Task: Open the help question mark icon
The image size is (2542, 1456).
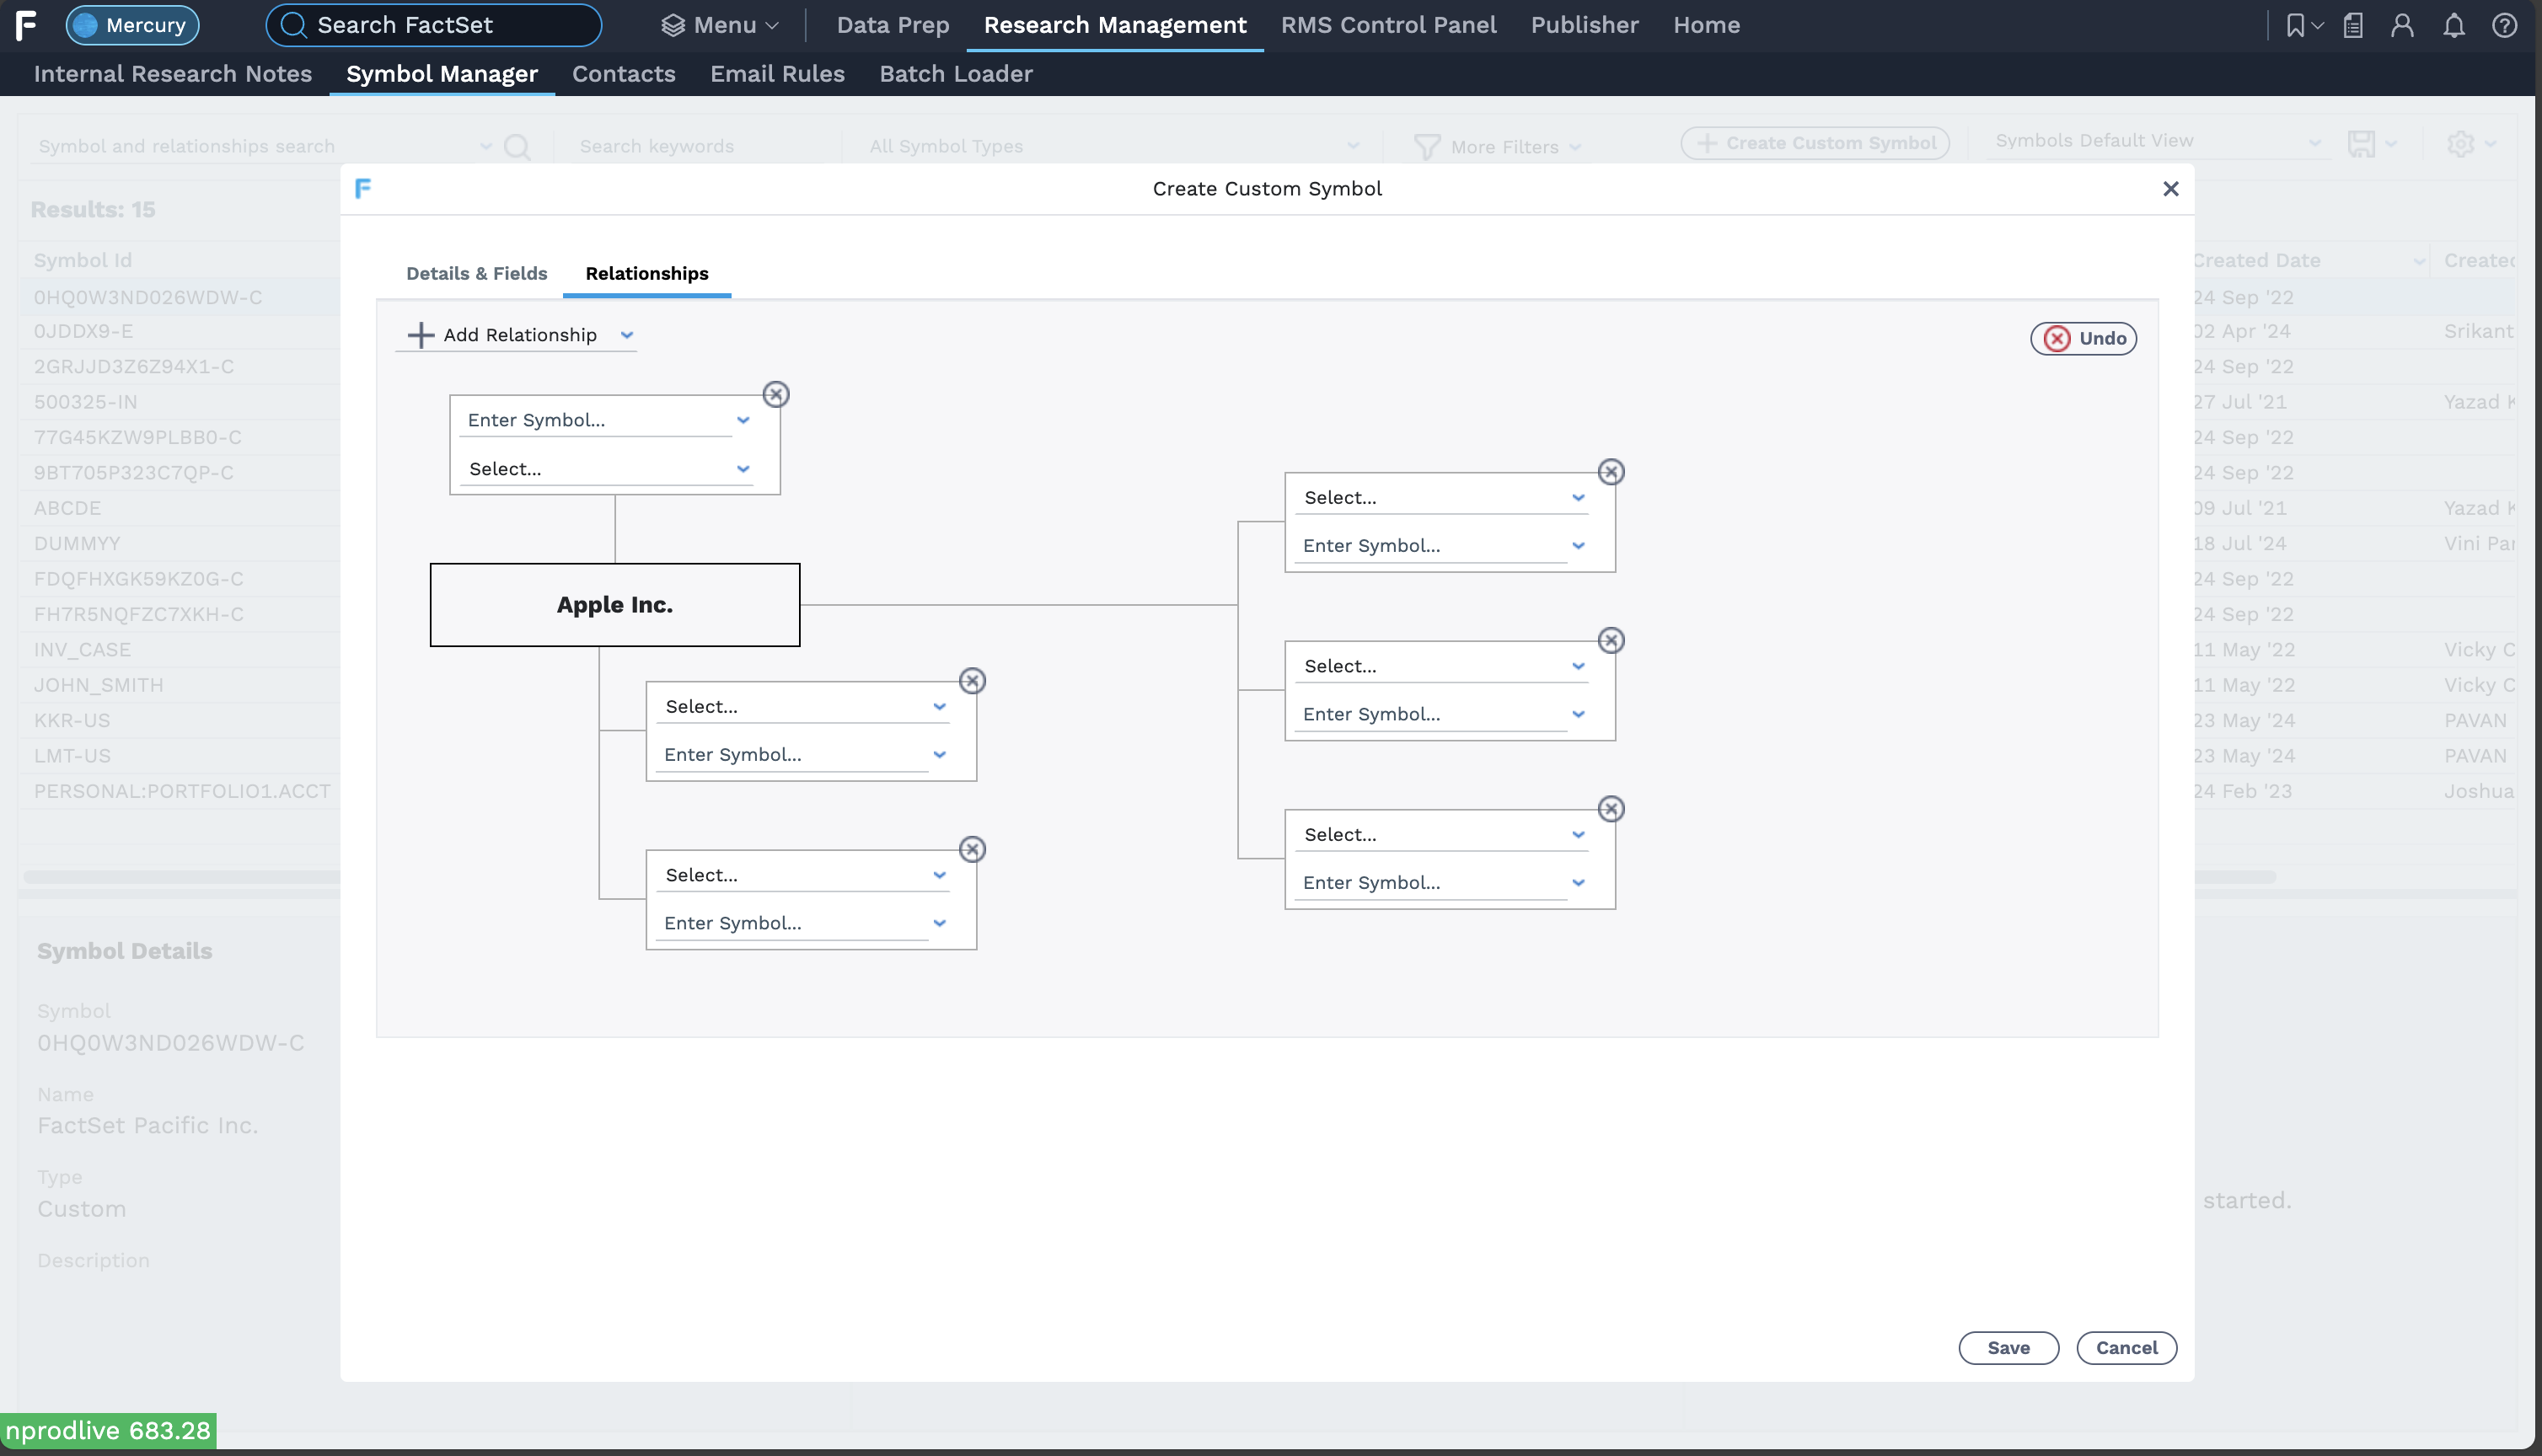Action: (x=2504, y=25)
